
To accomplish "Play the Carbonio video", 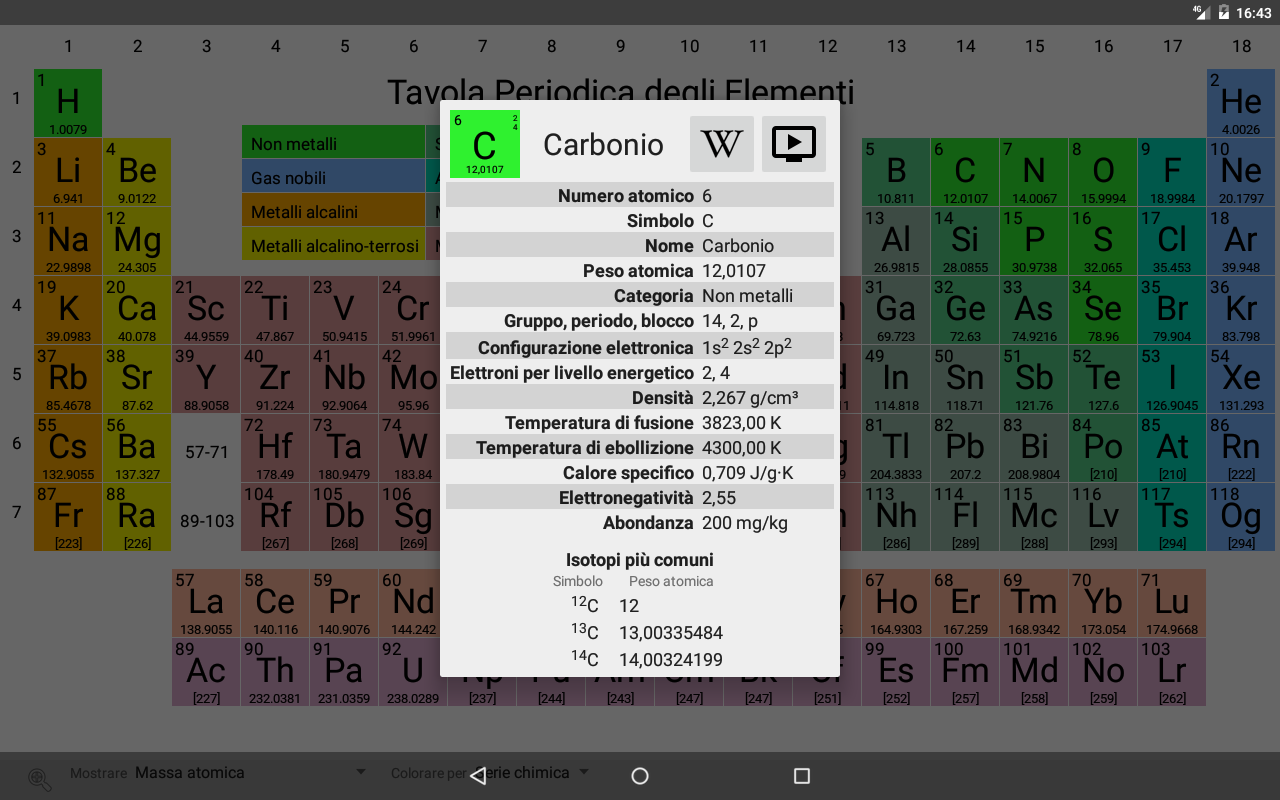I will pyautogui.click(x=794, y=144).
